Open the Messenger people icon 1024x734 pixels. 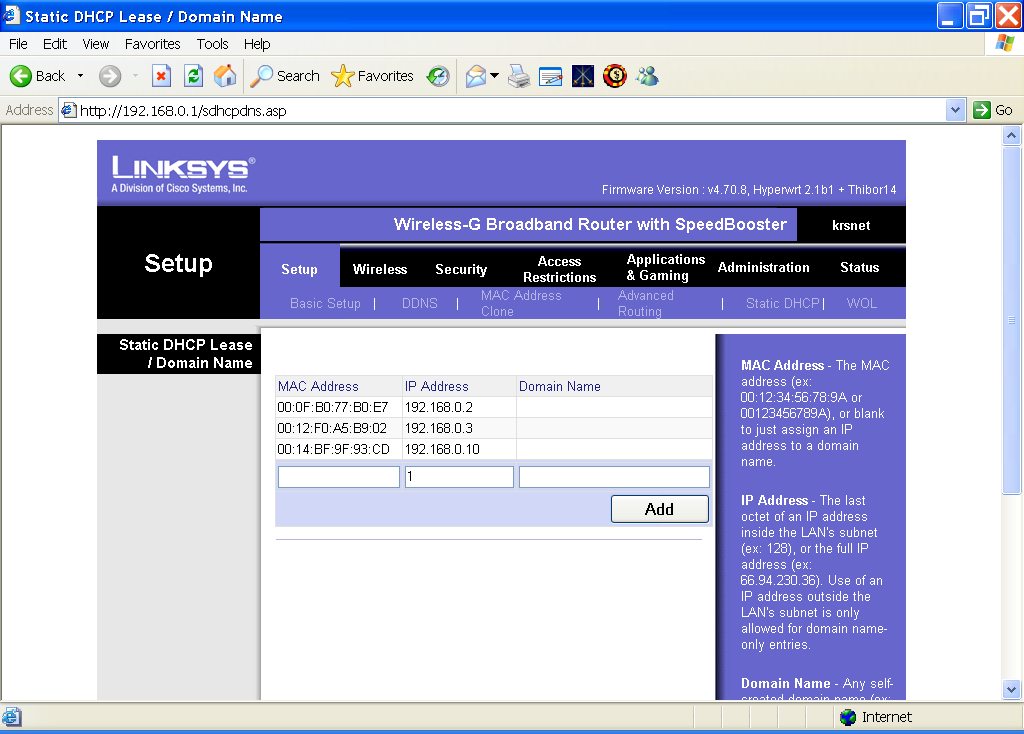[647, 76]
